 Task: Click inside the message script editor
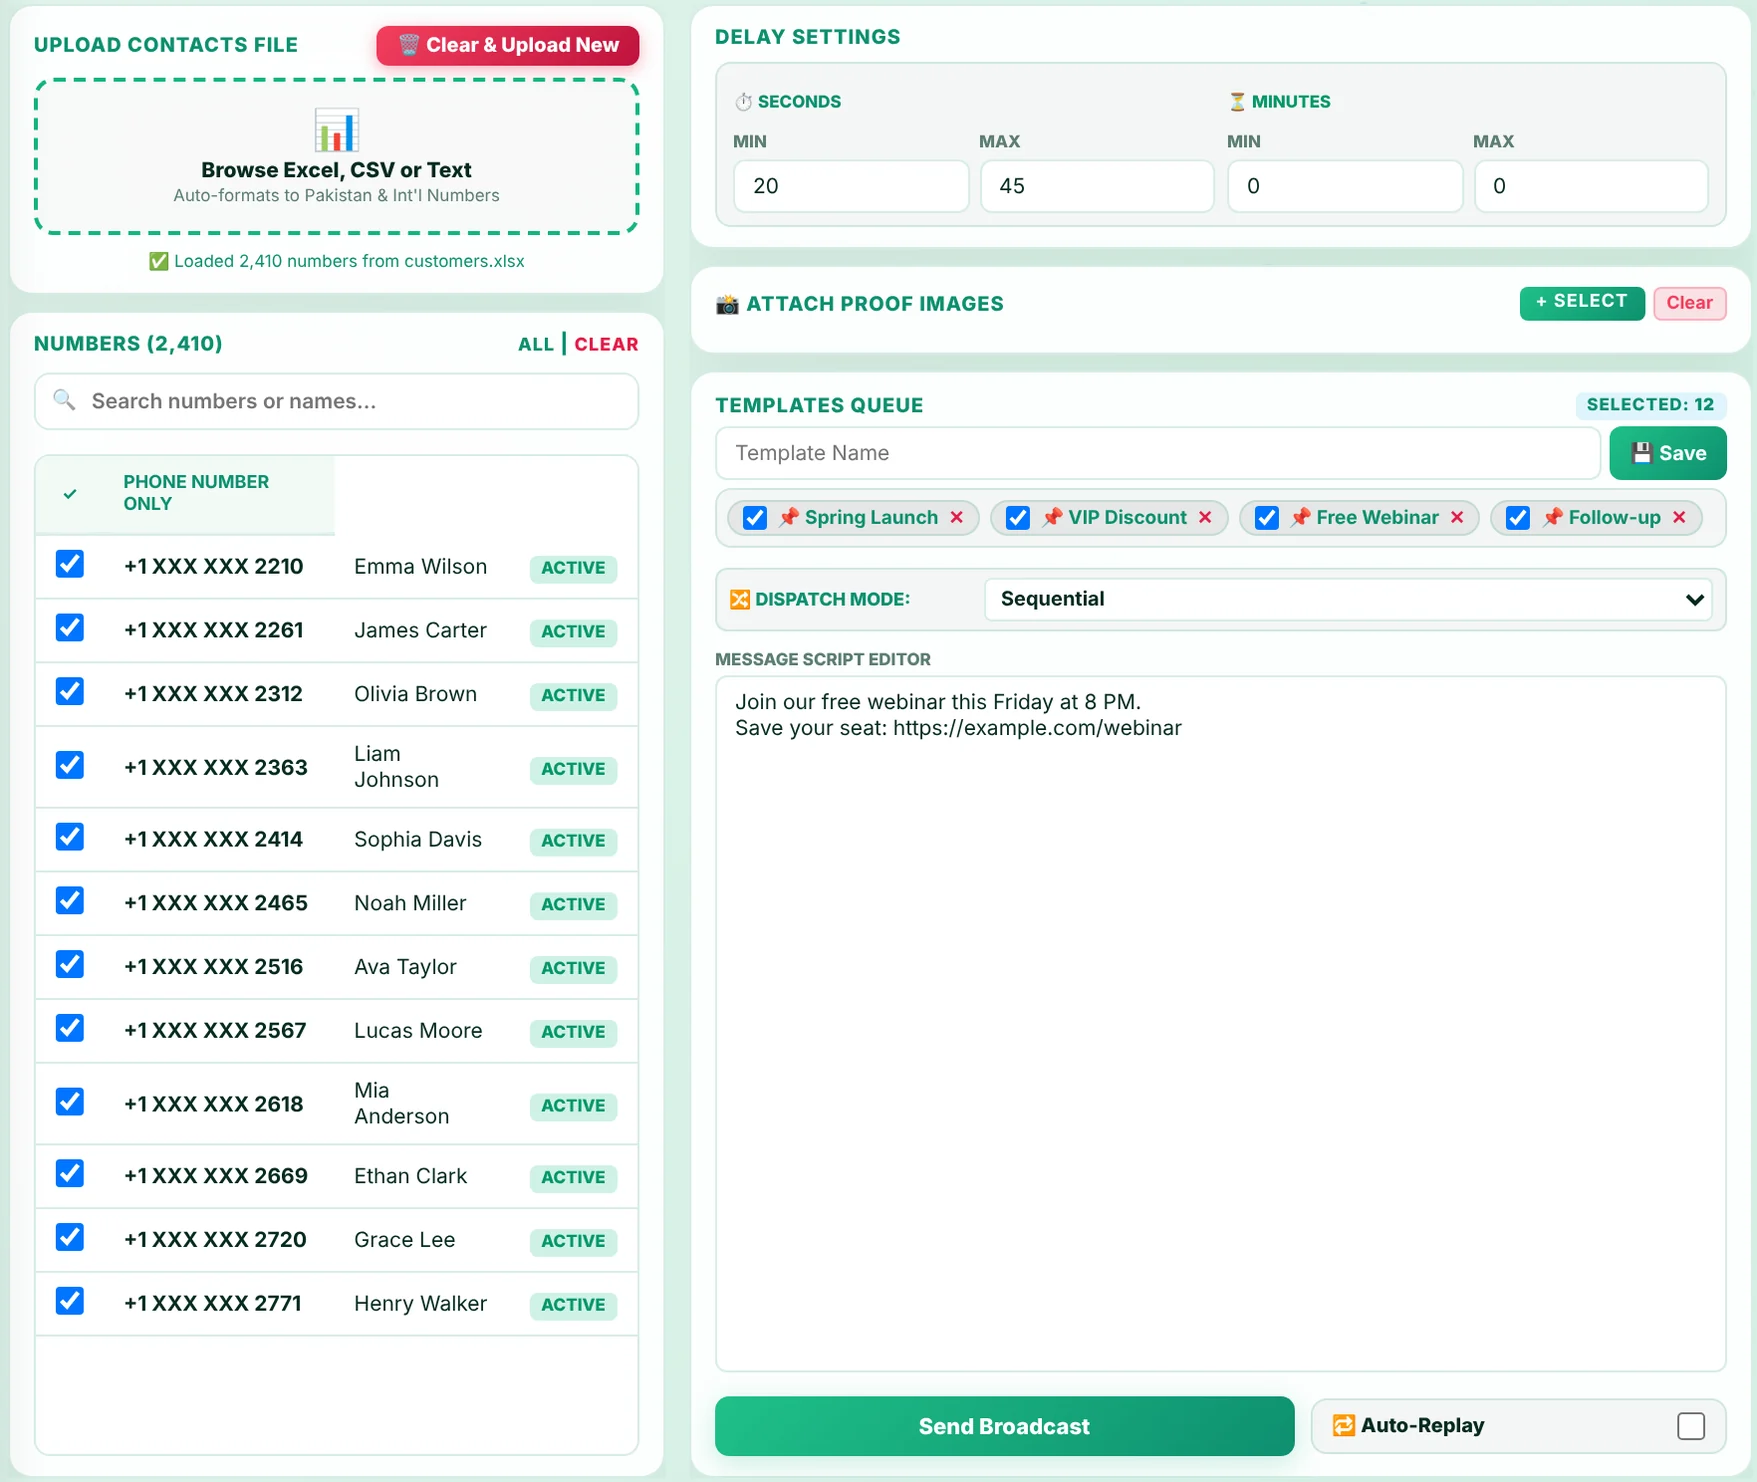pos(1220,1023)
